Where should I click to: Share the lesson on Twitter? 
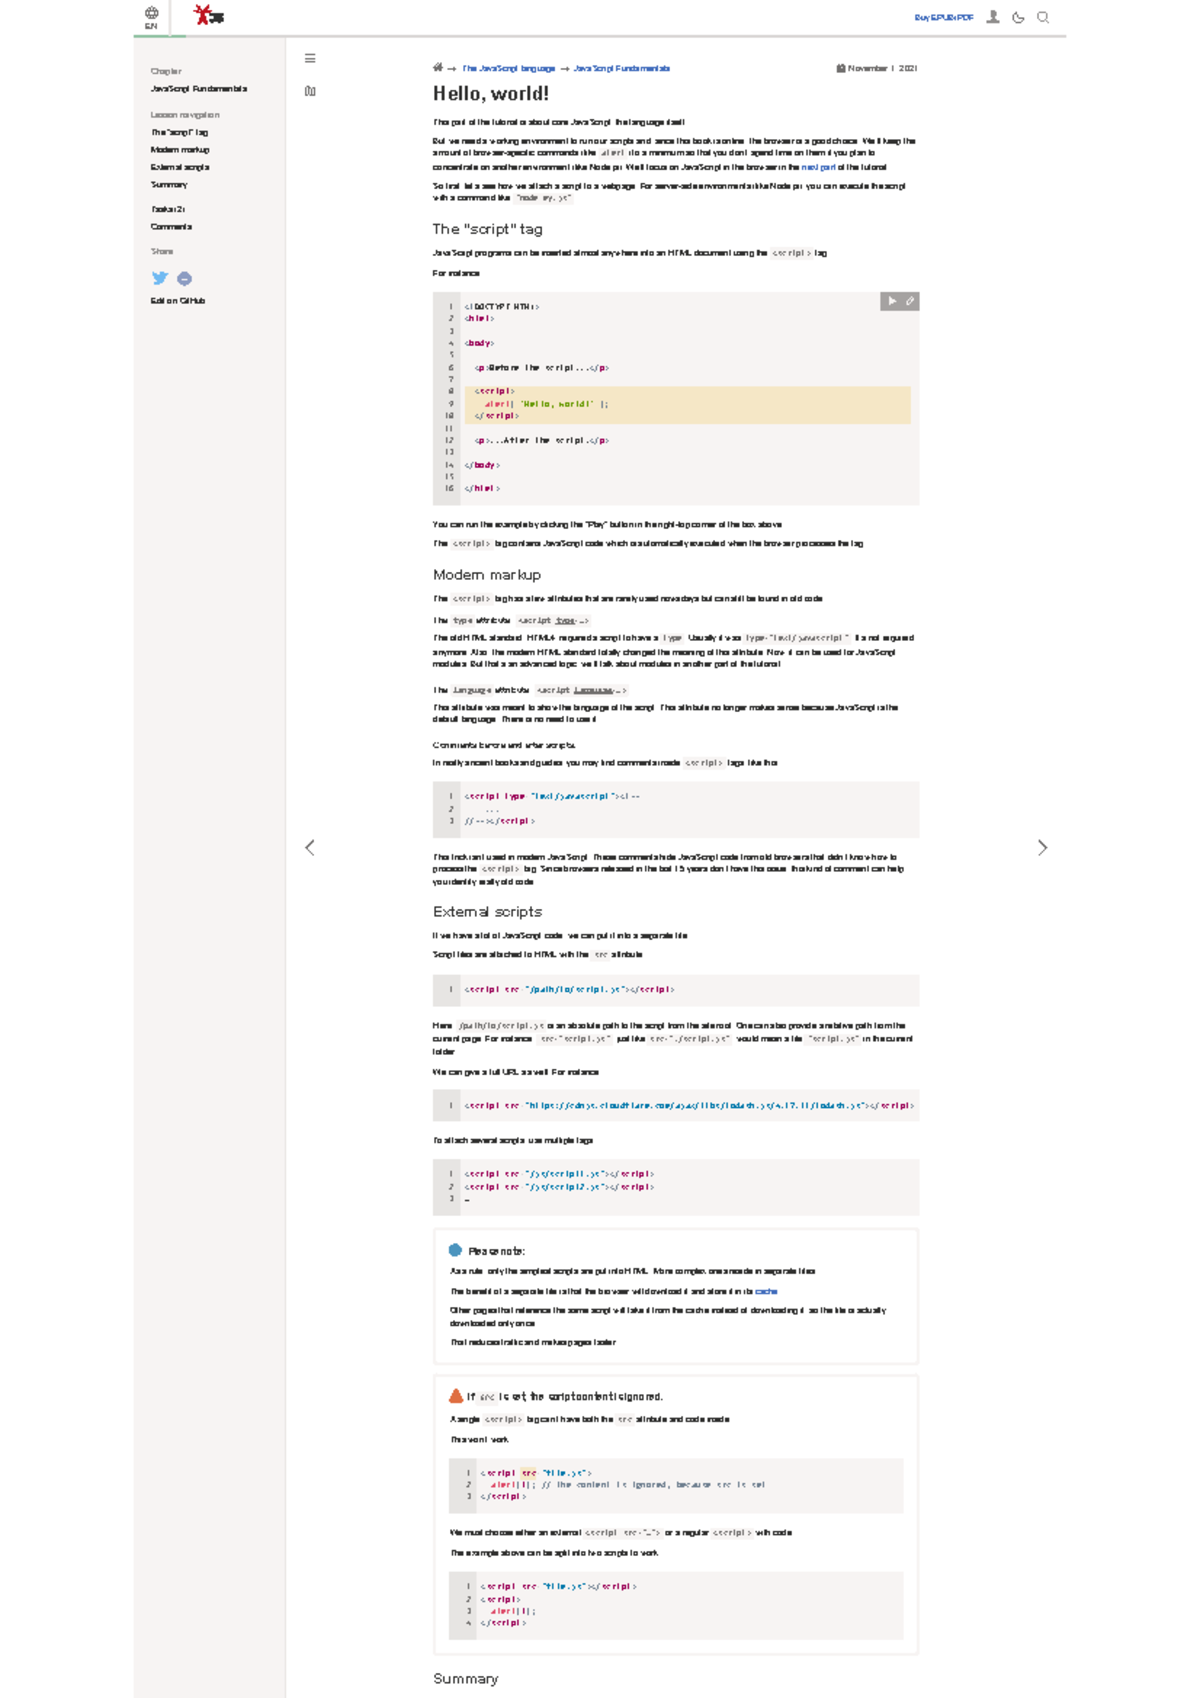160,279
